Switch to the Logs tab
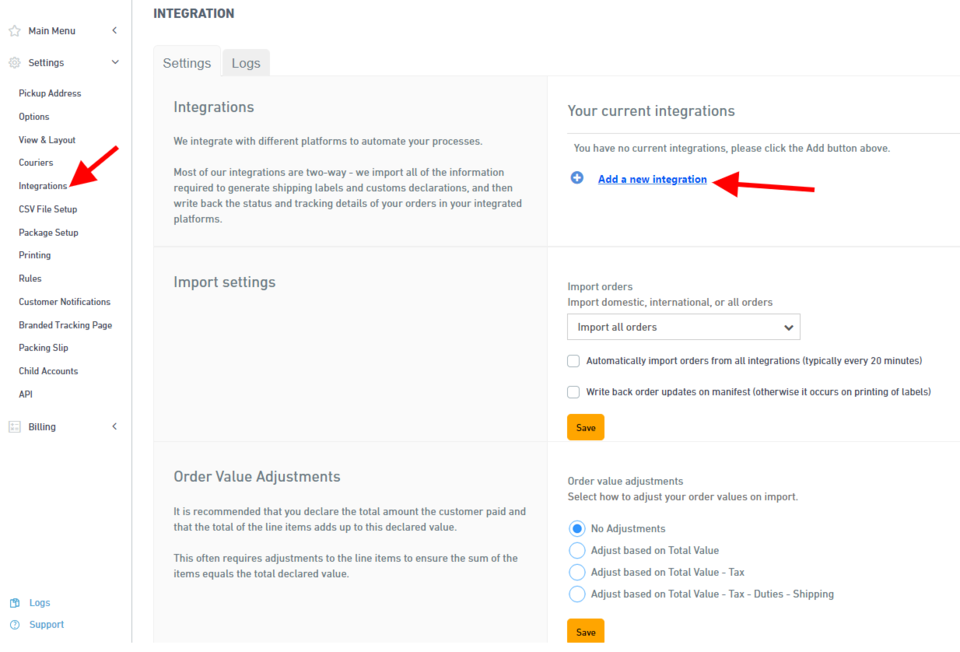 [x=246, y=63]
